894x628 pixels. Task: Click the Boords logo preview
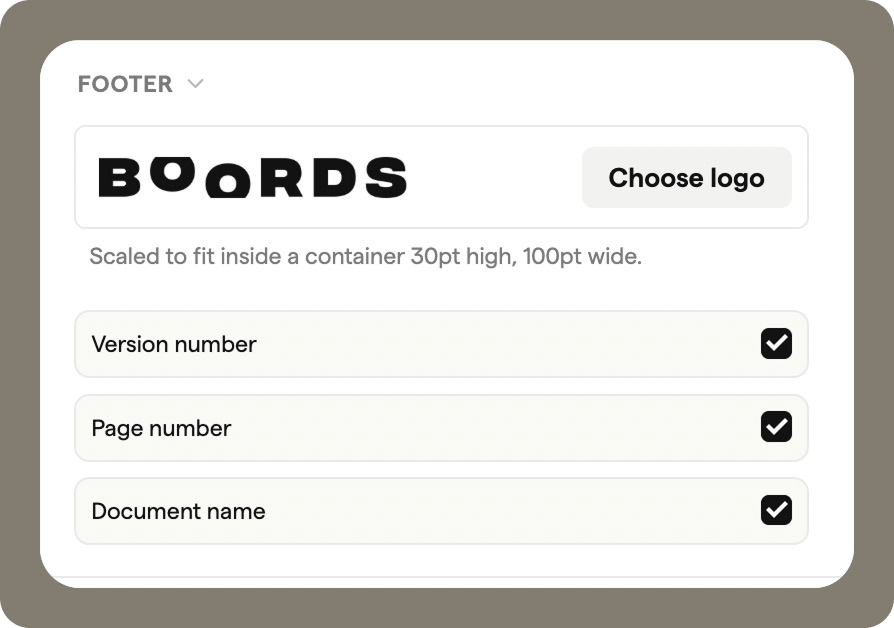(x=252, y=177)
